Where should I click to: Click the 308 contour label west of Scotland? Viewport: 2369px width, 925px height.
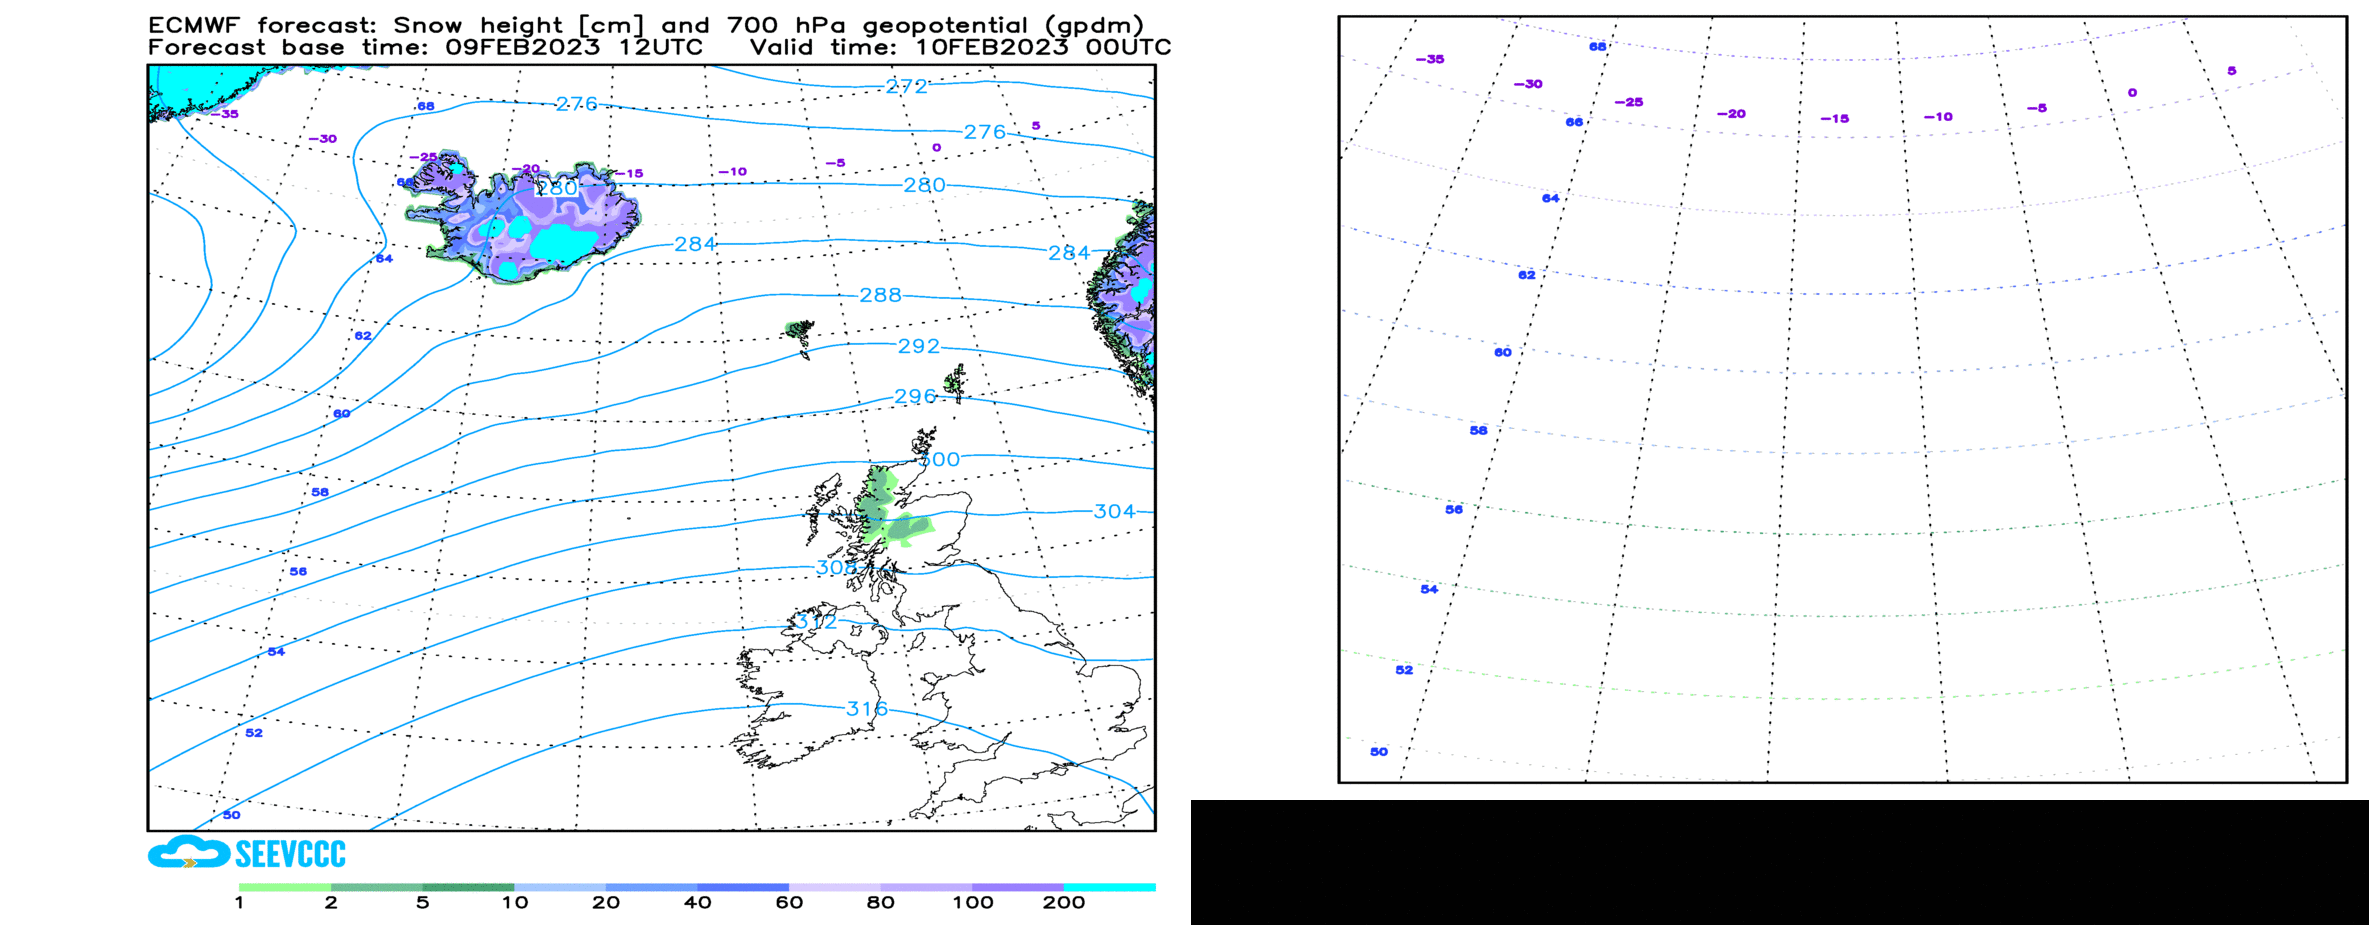point(837,568)
